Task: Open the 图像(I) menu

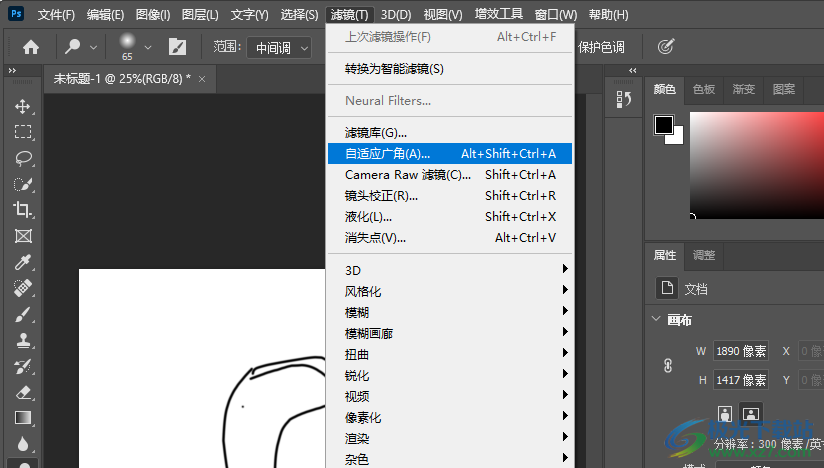Action: (153, 15)
